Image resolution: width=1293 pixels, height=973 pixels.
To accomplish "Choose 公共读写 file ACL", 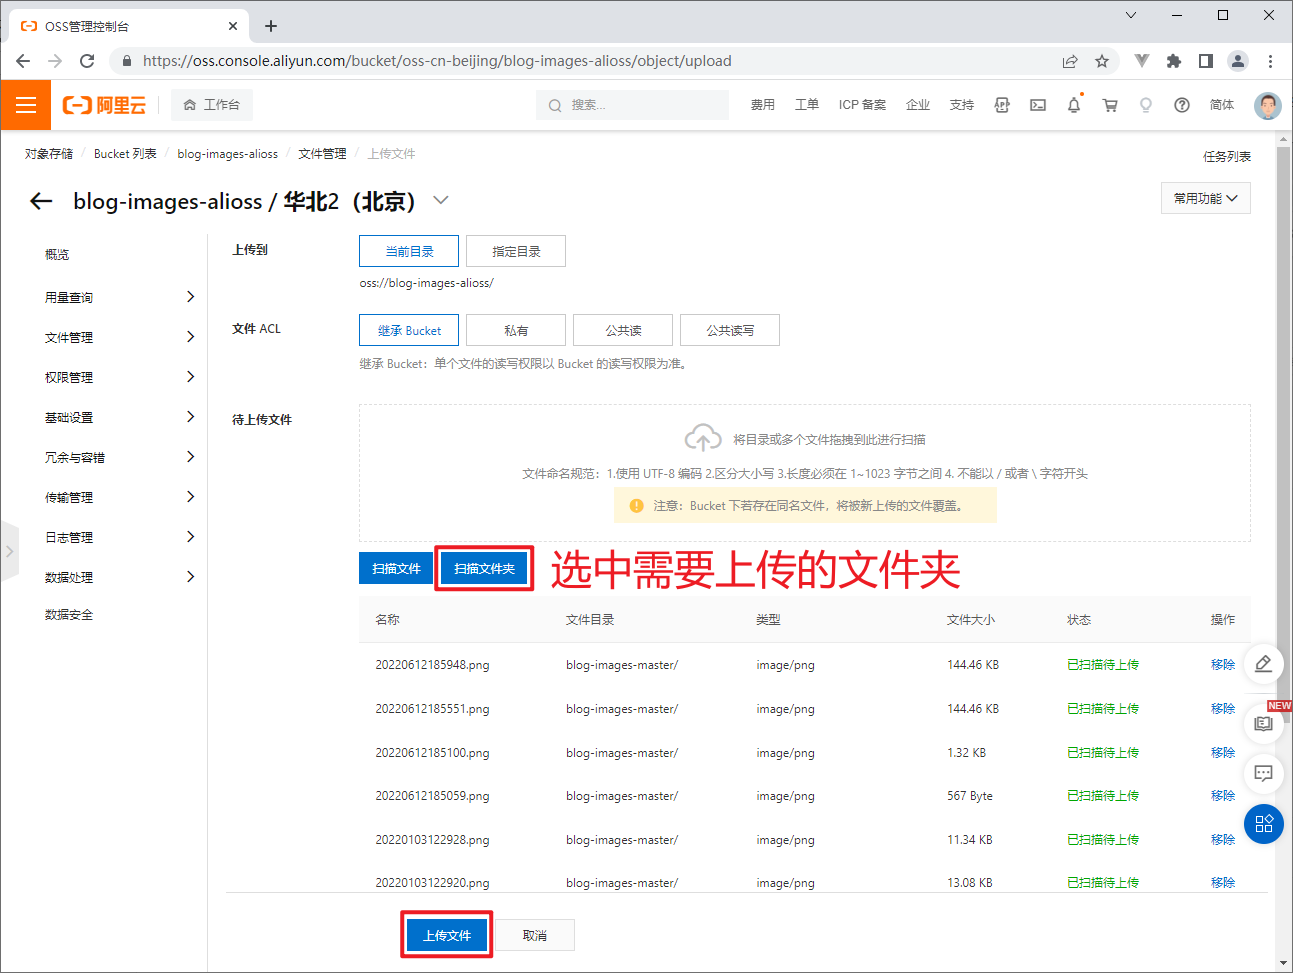I will tap(730, 330).
